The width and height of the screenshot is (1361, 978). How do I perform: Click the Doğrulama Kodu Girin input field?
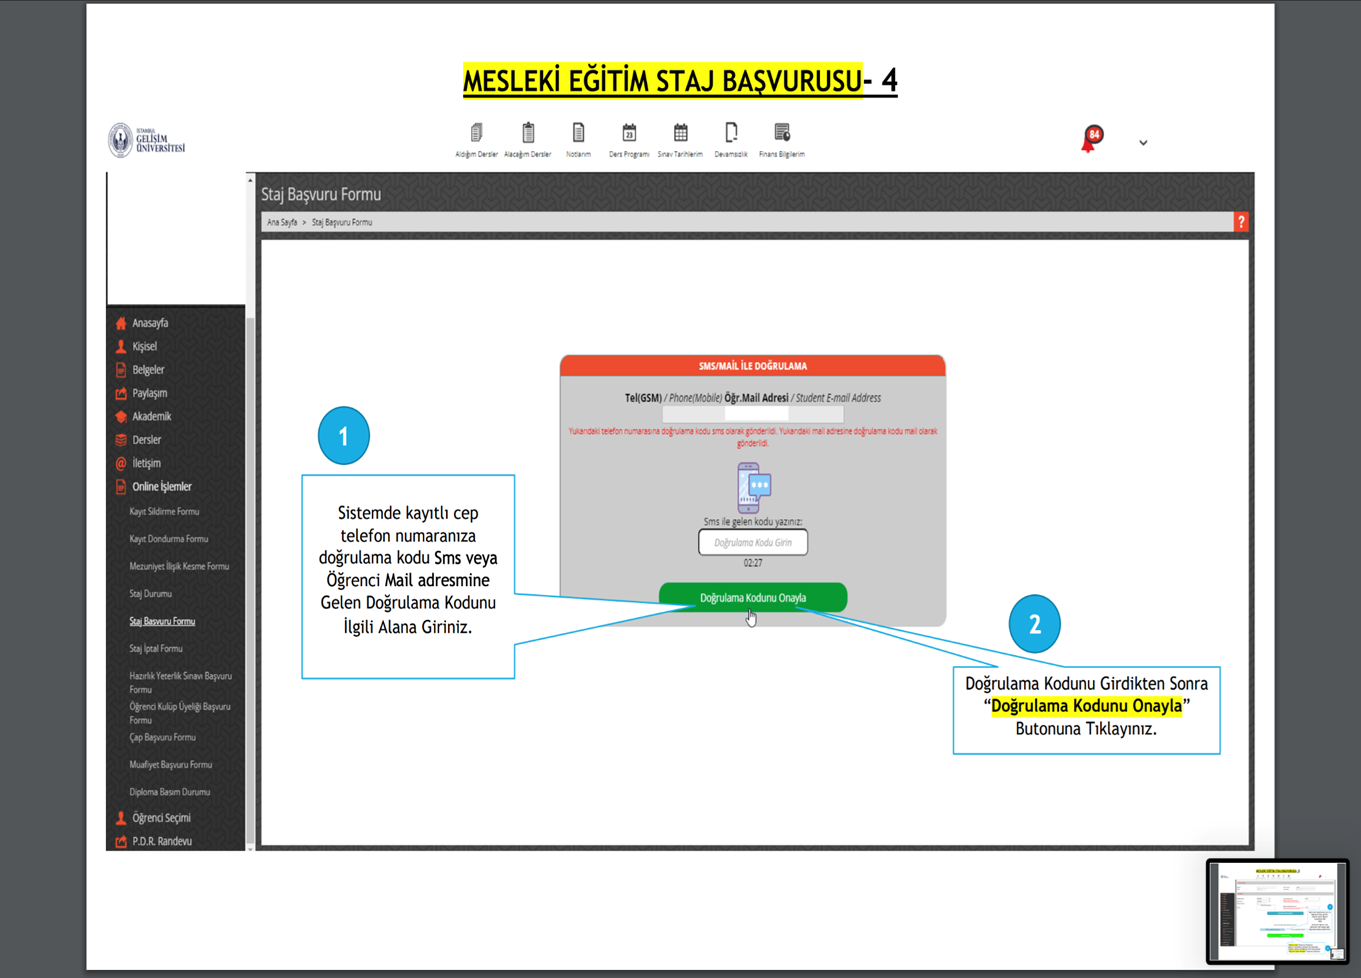753,542
